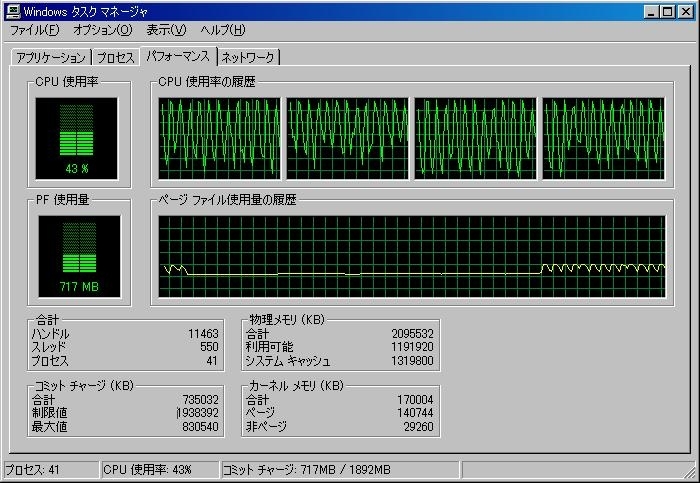The width and height of the screenshot is (700, 483).
Task: Click the second CPU history graph
Action: pyautogui.click(x=347, y=139)
